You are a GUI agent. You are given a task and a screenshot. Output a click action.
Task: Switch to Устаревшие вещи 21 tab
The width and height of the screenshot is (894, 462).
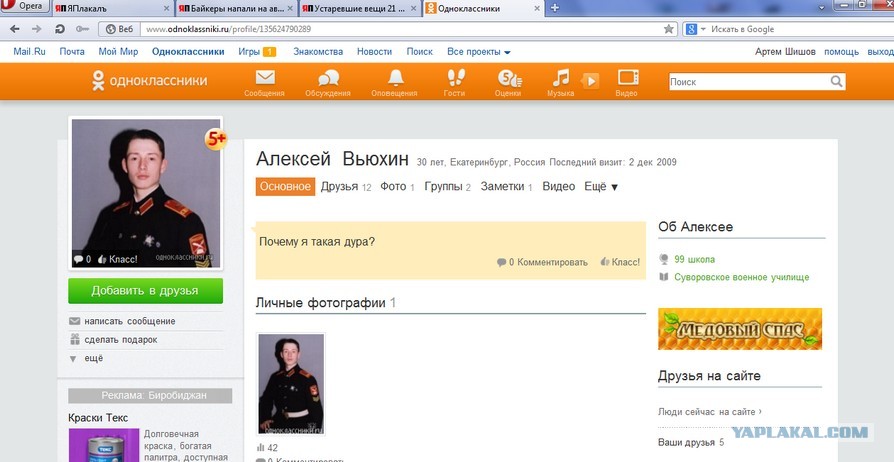tap(360, 9)
